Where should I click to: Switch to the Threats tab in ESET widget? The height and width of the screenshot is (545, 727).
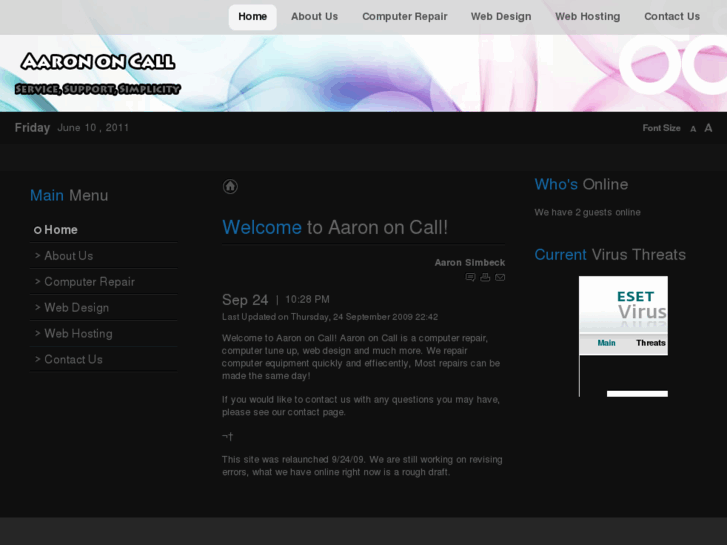650,343
